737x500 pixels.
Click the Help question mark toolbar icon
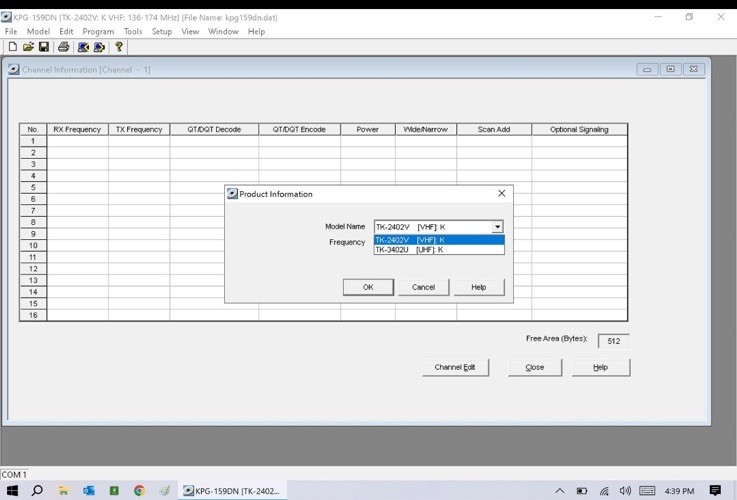click(119, 47)
